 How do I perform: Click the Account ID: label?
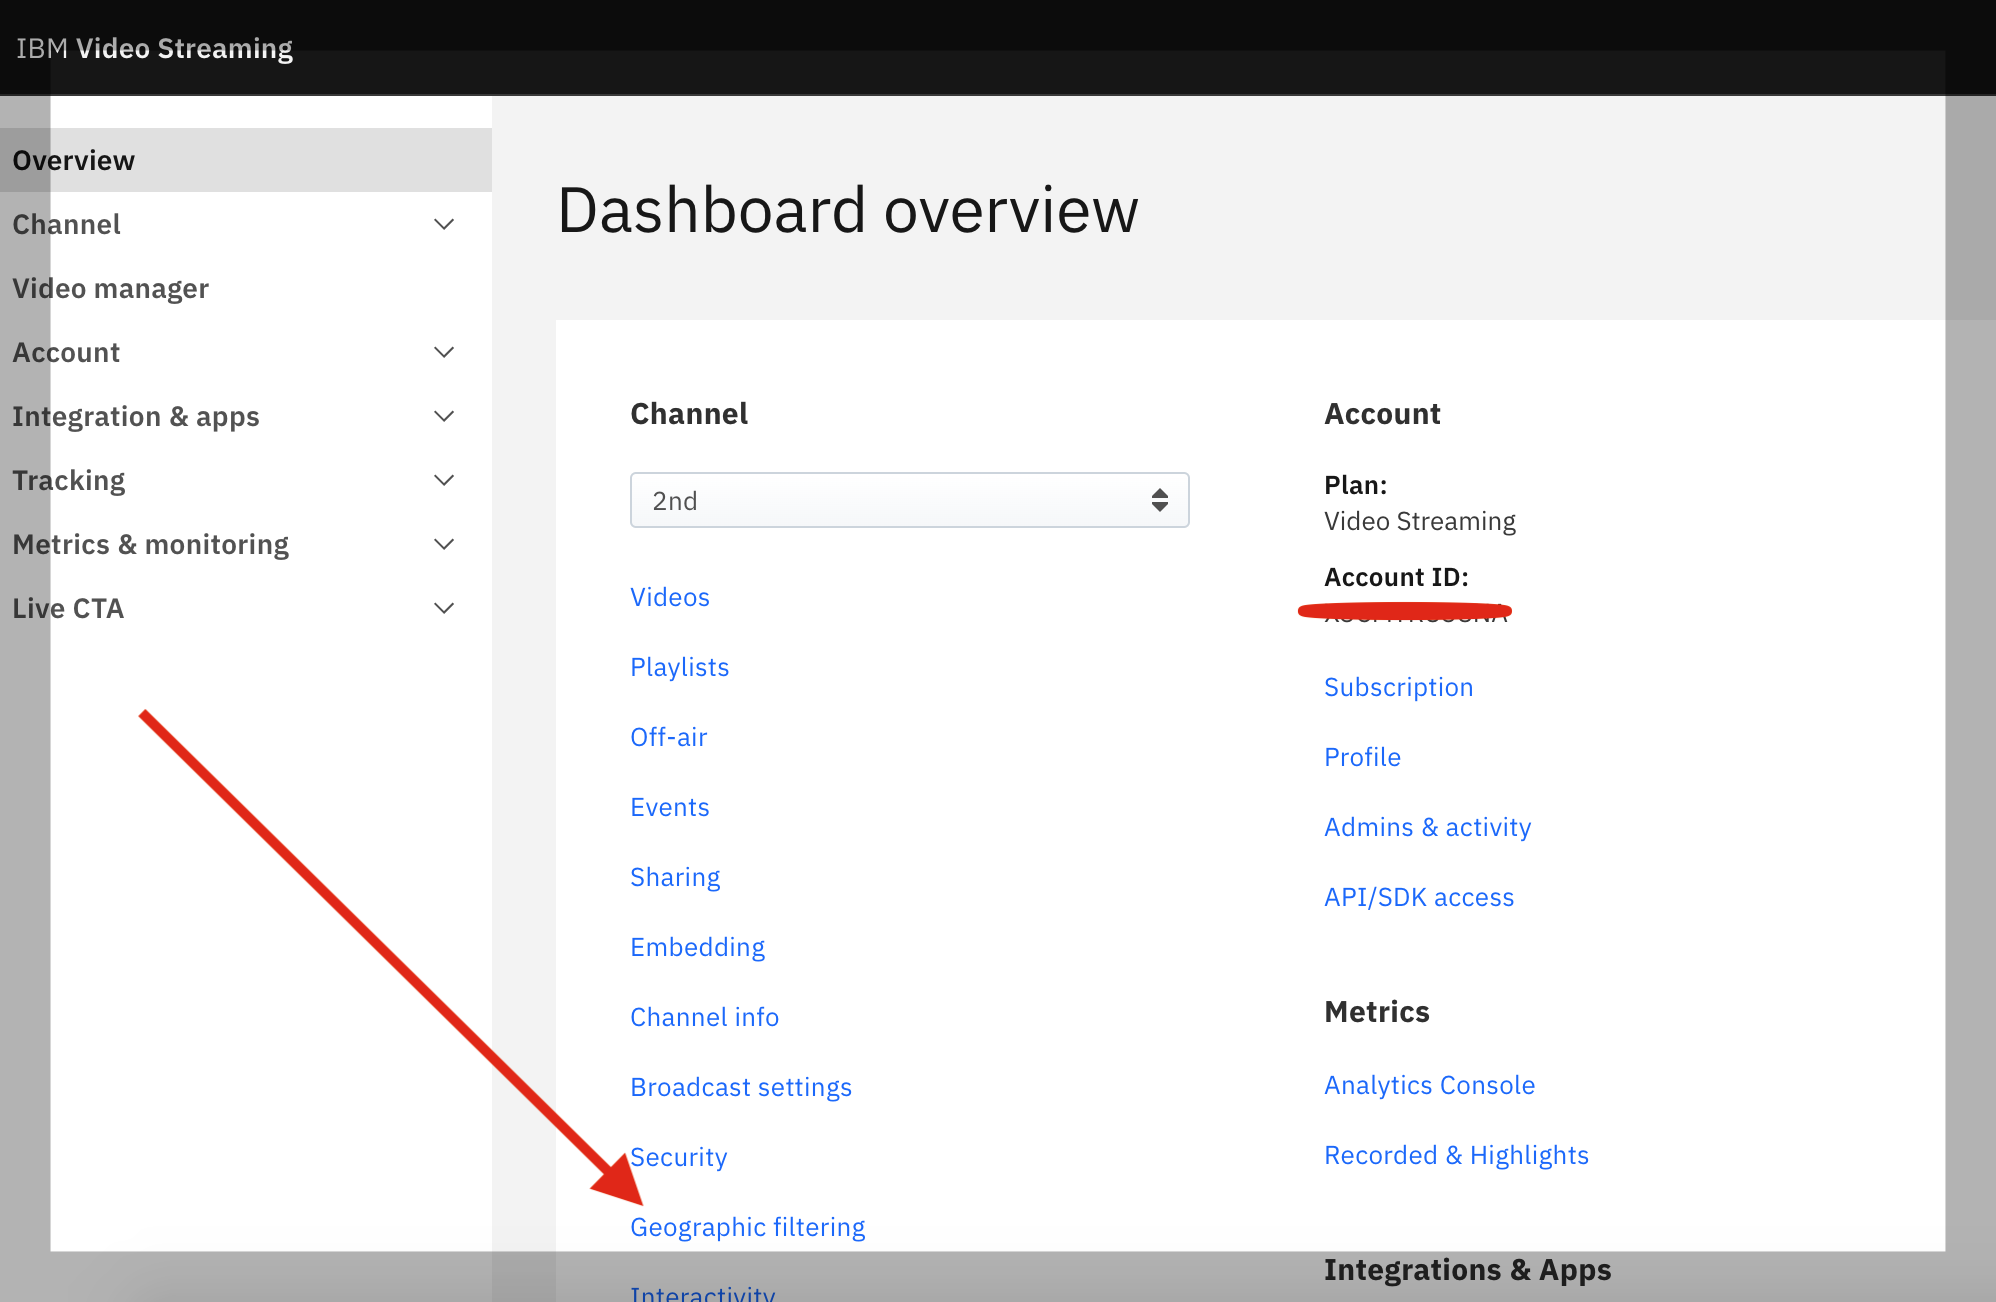tap(1396, 577)
